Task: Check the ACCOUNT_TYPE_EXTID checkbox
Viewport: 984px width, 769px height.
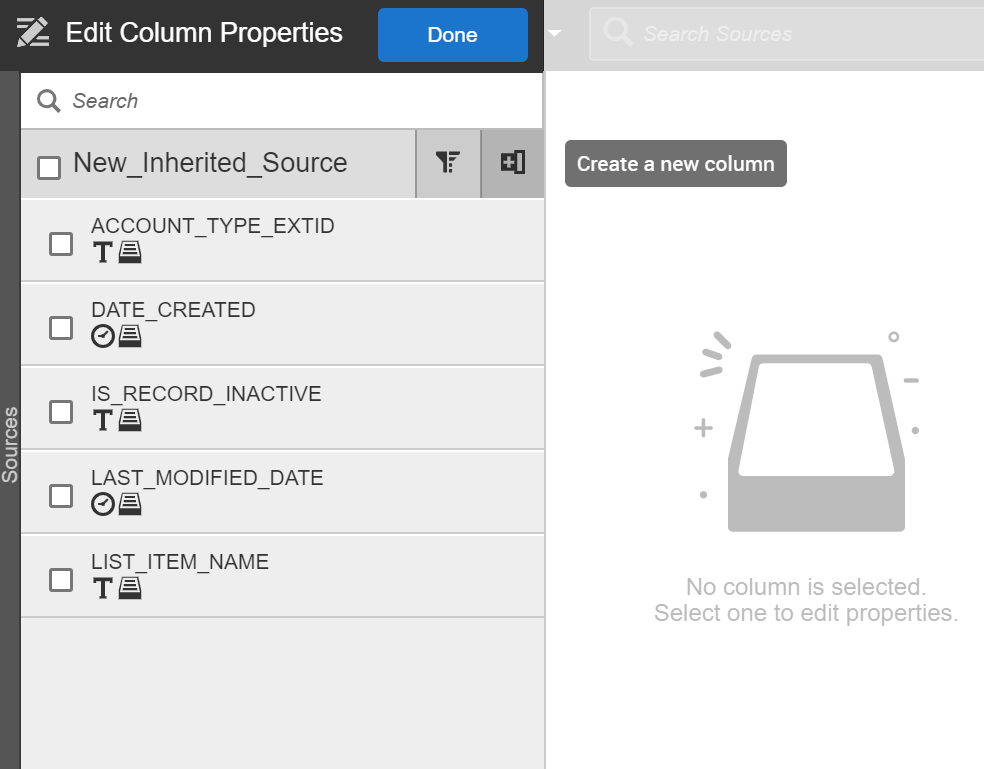Action: tap(61, 244)
